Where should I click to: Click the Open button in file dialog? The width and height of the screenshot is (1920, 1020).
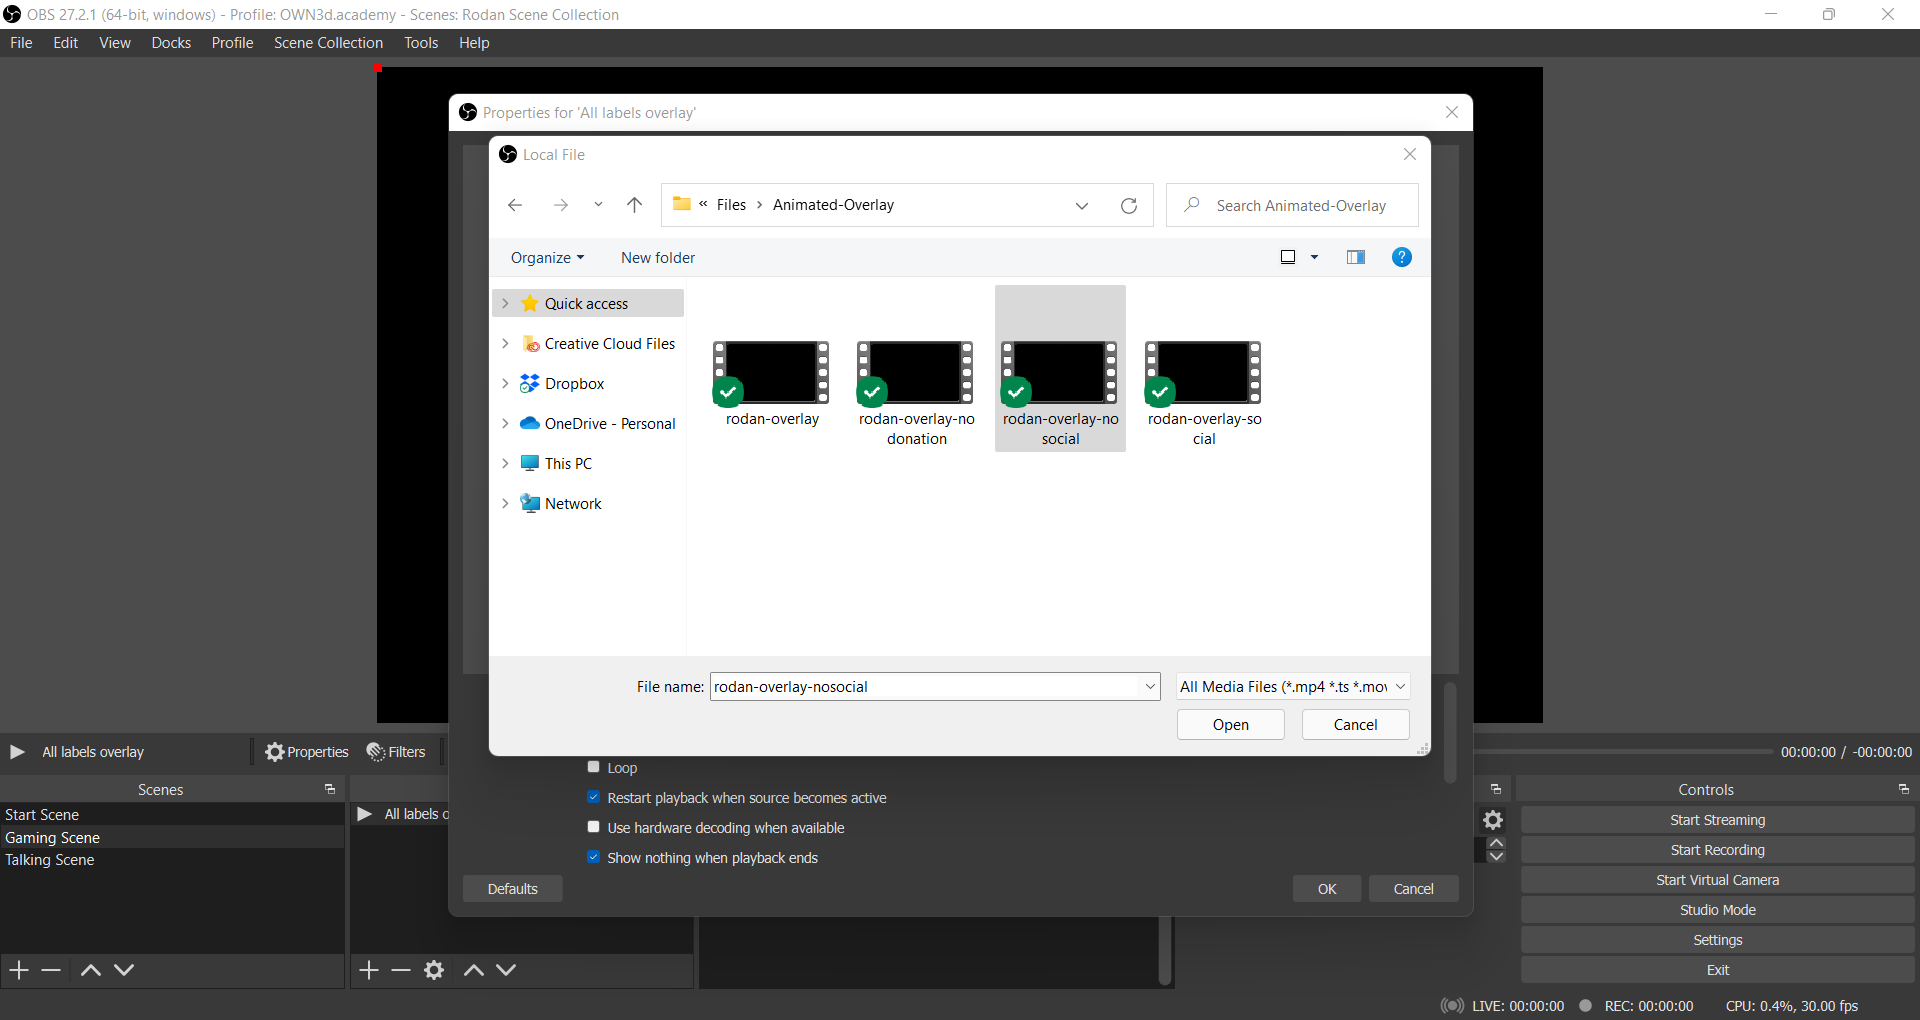(x=1230, y=725)
